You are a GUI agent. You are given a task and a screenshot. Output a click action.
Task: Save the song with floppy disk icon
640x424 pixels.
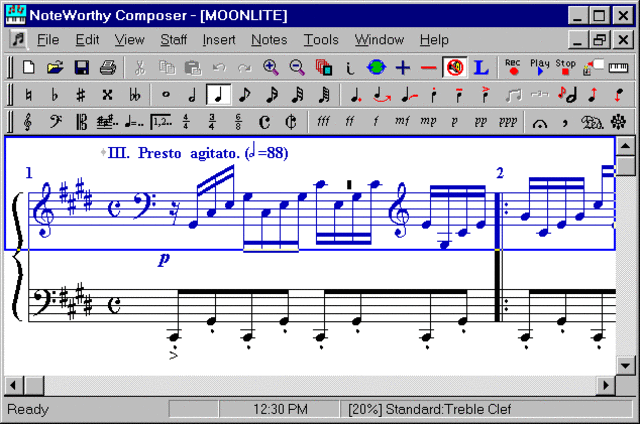[x=82, y=67]
